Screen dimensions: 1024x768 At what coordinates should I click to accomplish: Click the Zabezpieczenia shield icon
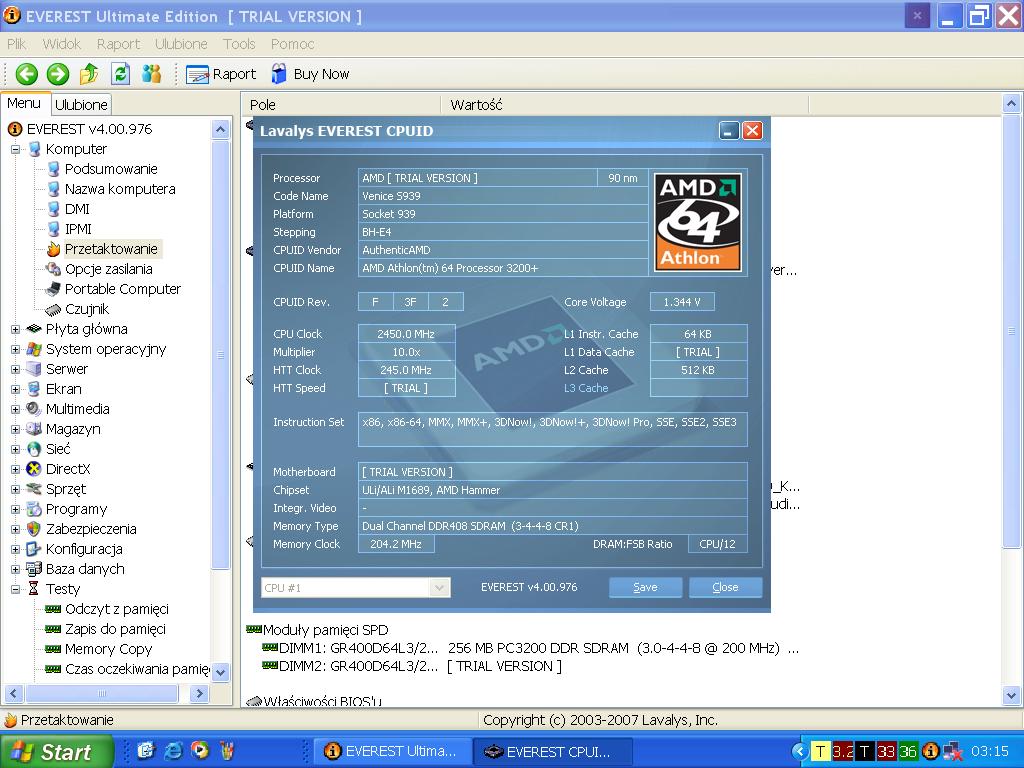(x=33, y=529)
